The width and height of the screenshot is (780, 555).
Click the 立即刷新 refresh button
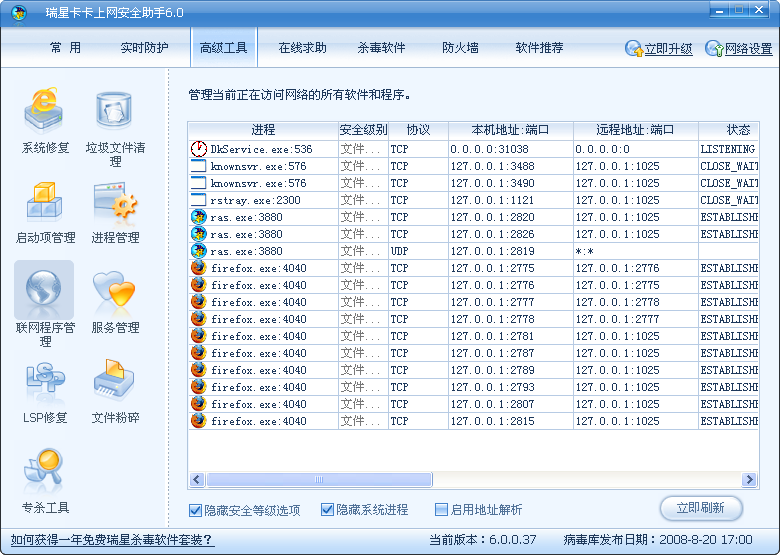(700, 508)
